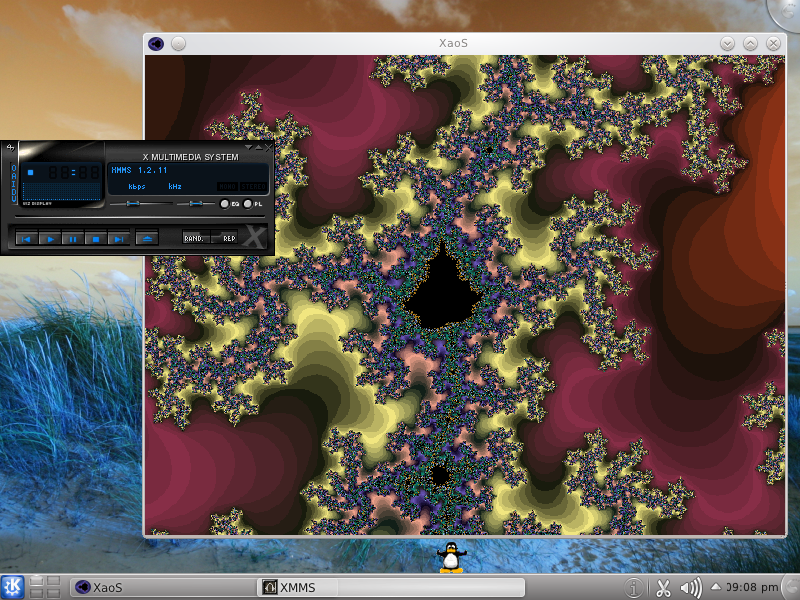Click the 'XMMS 1.2.11' song title display
Viewport: 800px width, 600px height.
(139, 170)
